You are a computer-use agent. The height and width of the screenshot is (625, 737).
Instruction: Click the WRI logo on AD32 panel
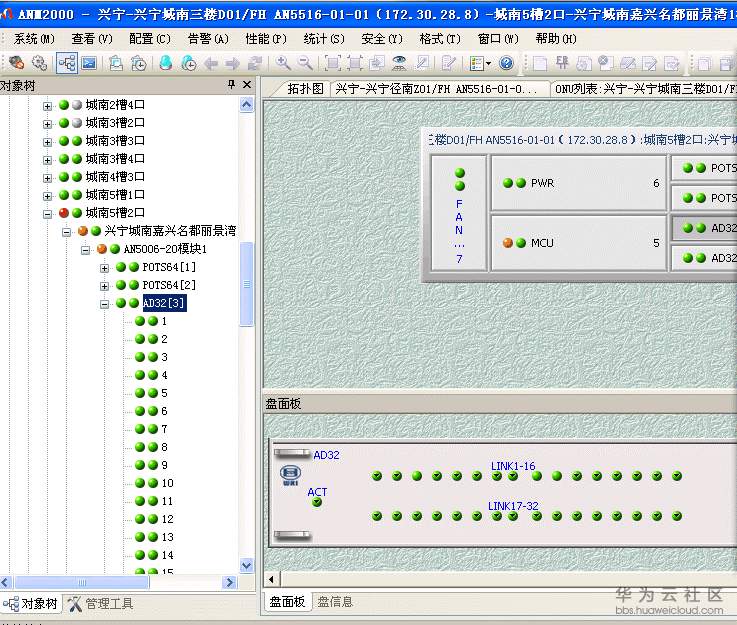tap(290, 475)
